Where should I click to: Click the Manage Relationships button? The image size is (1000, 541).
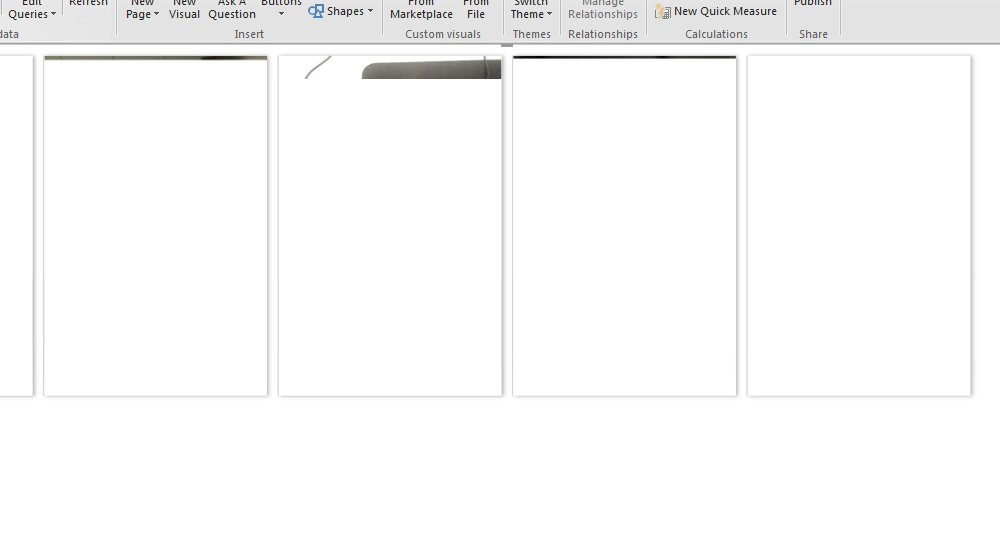click(603, 10)
